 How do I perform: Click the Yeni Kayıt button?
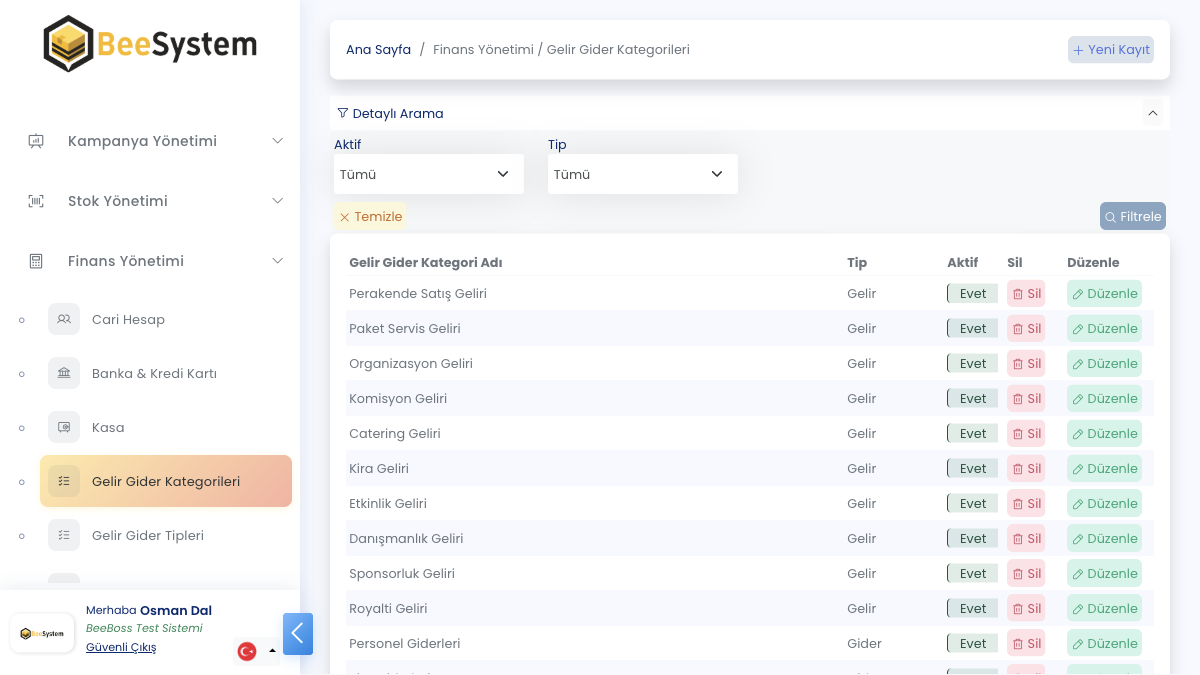point(1111,50)
